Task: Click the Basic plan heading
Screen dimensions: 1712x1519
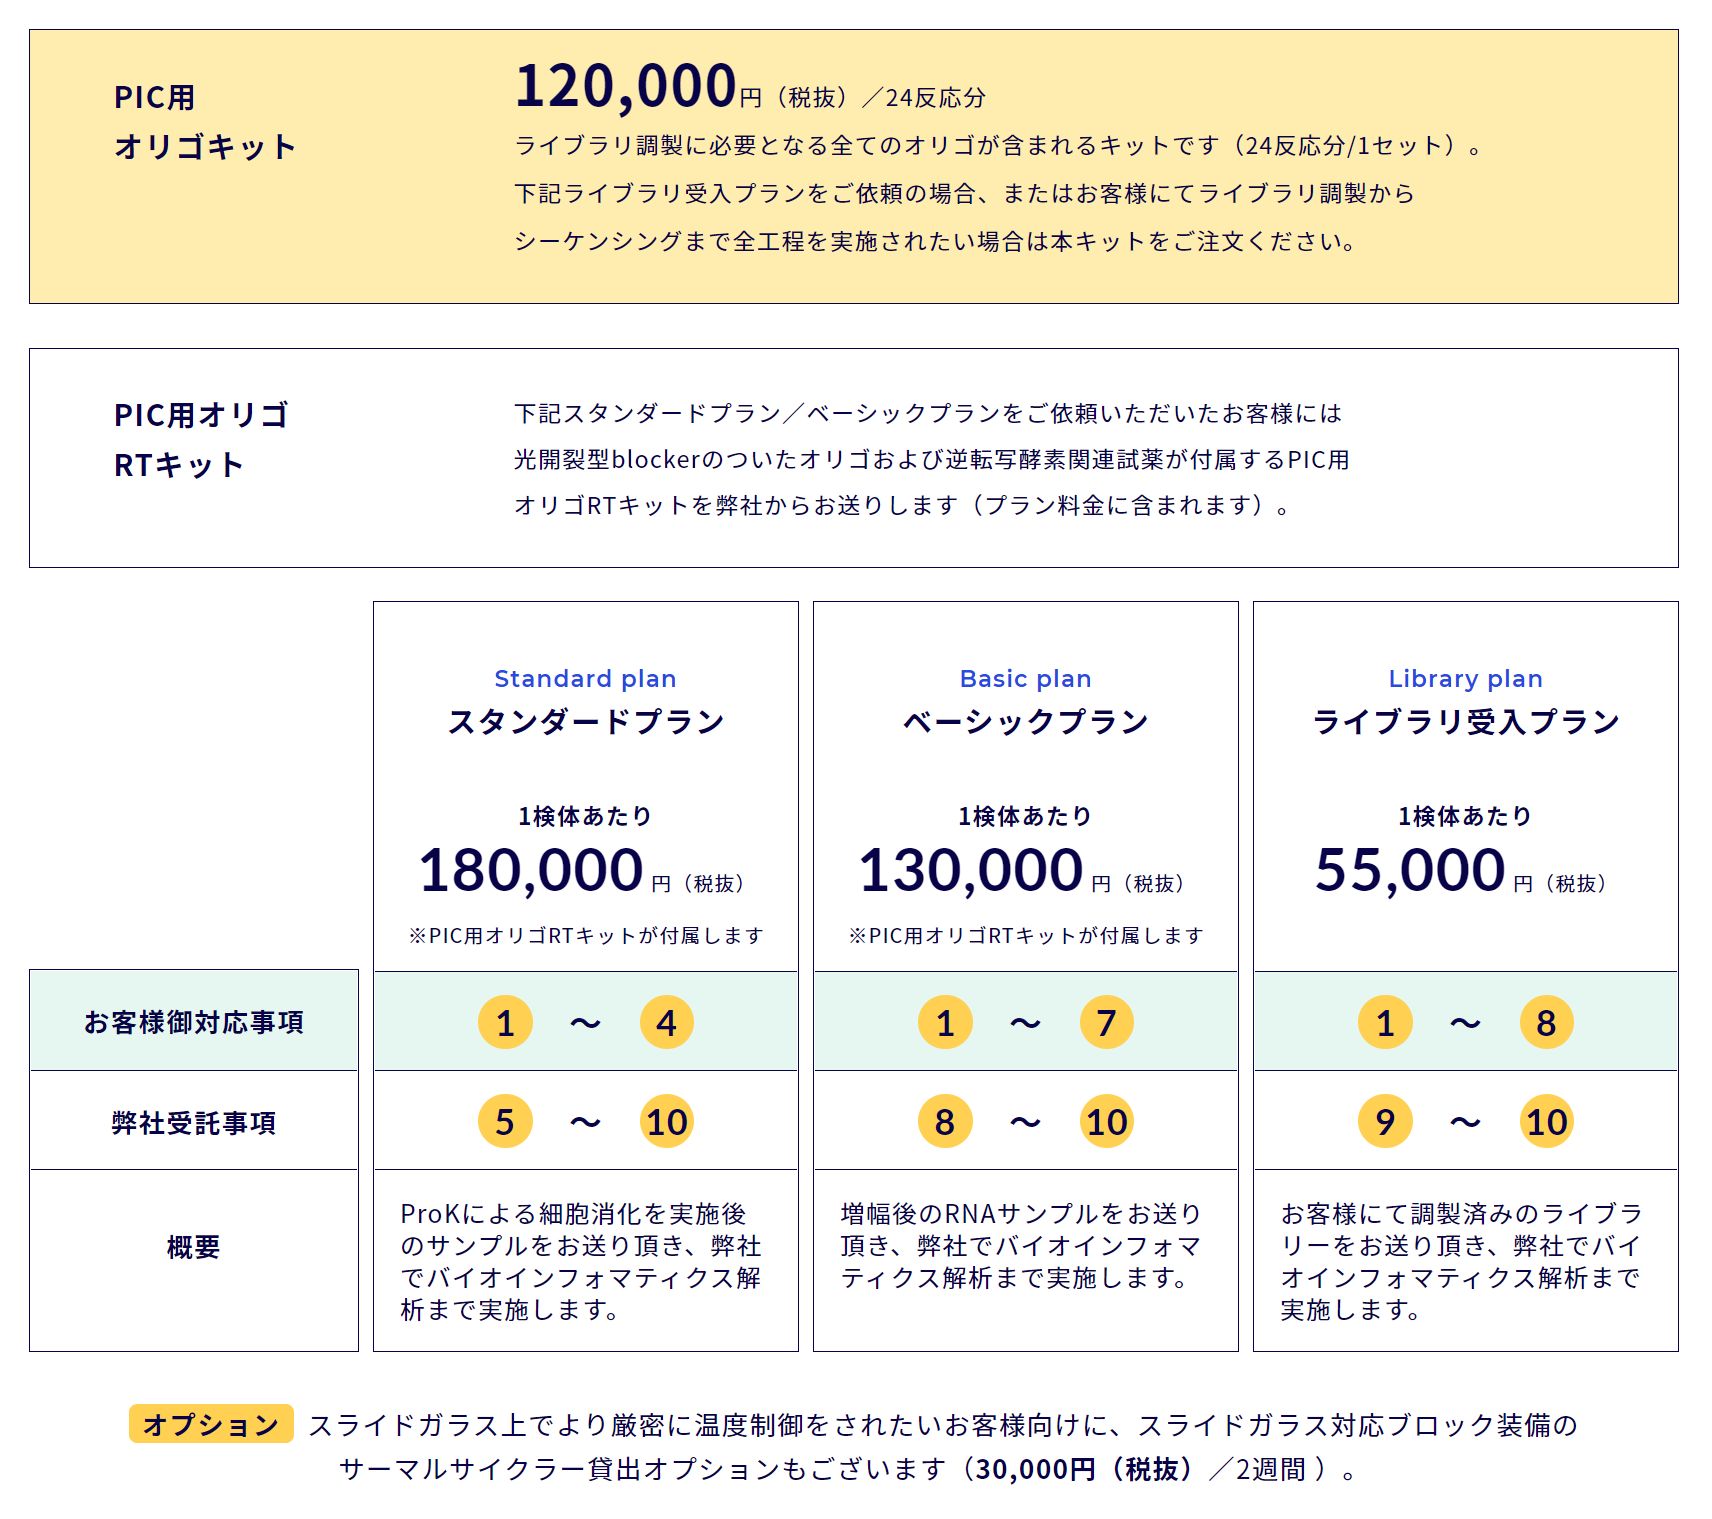Action: click(x=1025, y=679)
